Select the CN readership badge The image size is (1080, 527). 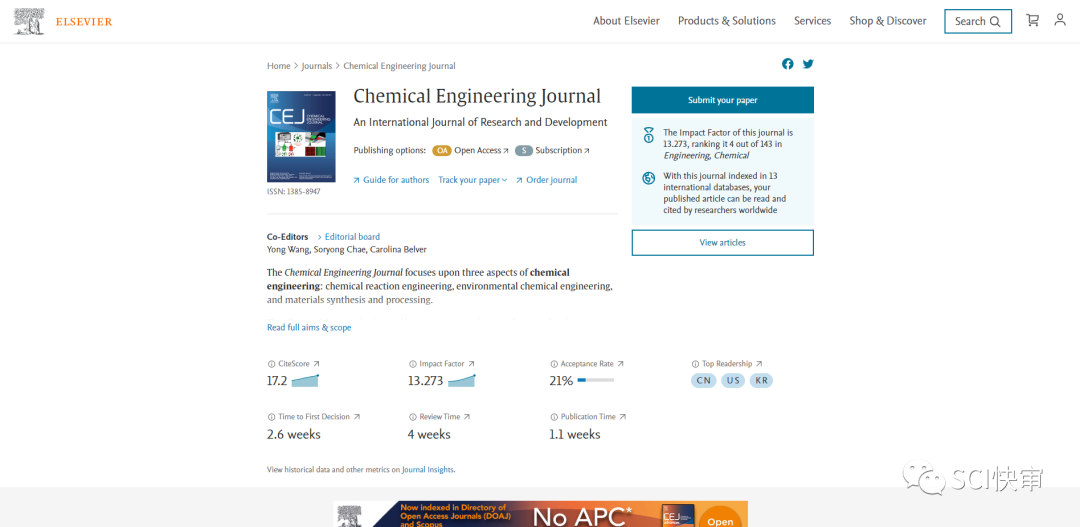click(704, 381)
